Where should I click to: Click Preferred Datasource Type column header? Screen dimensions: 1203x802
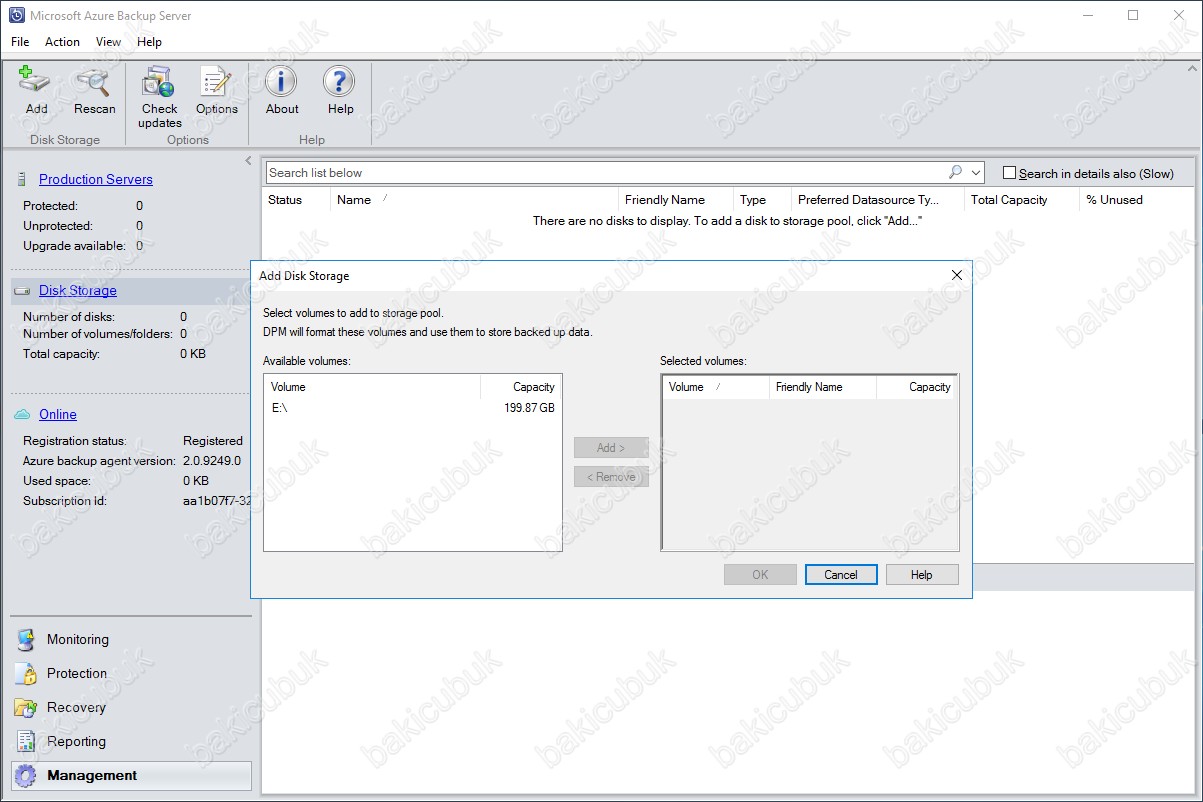pyautogui.click(x=878, y=200)
